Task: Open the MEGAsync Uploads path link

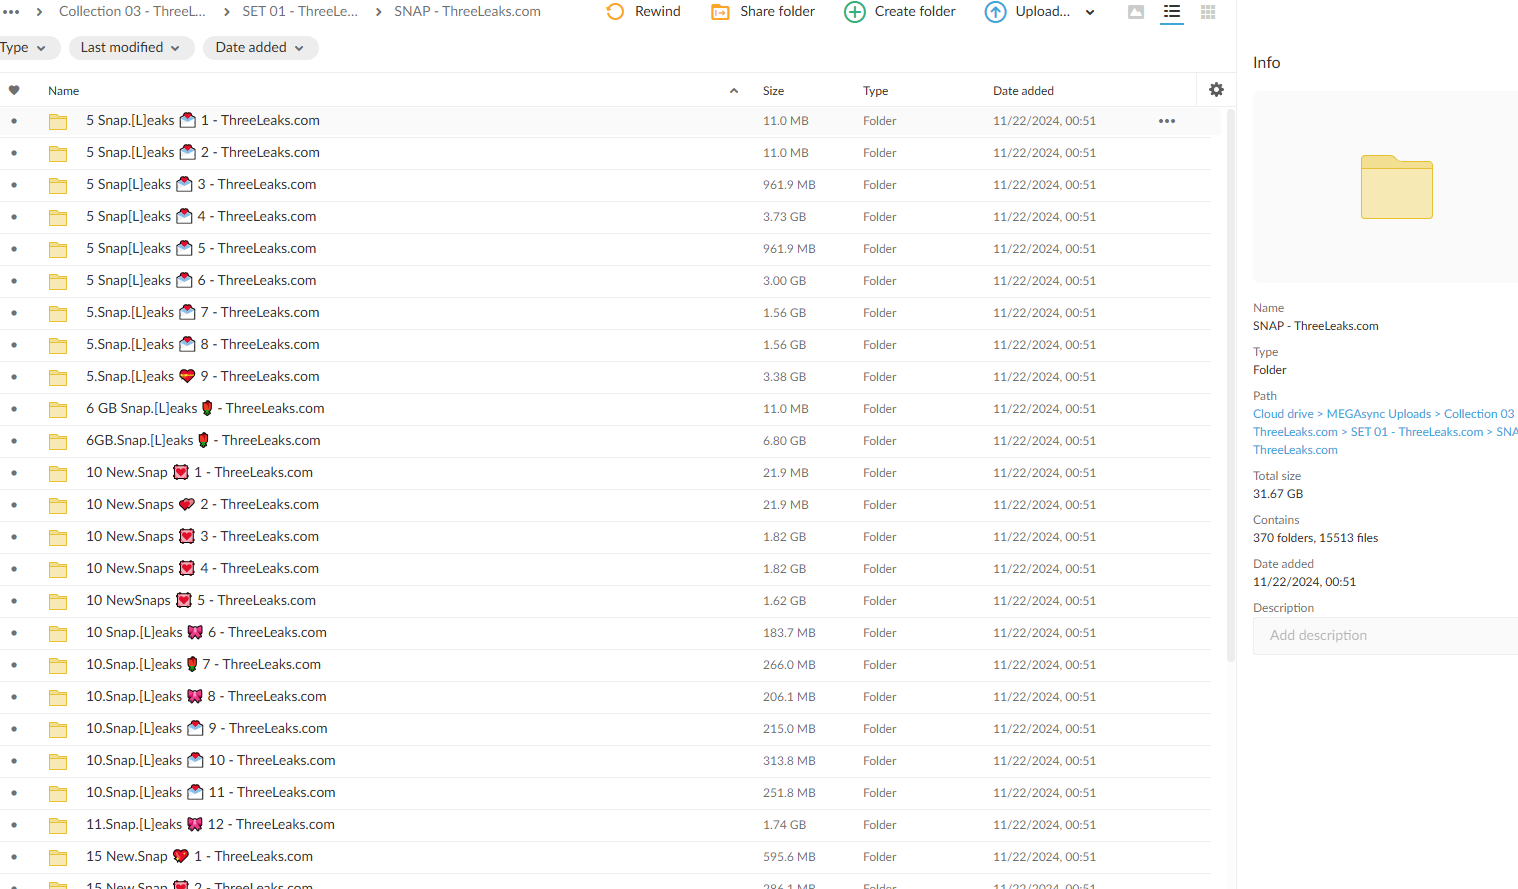Action: coord(1378,414)
